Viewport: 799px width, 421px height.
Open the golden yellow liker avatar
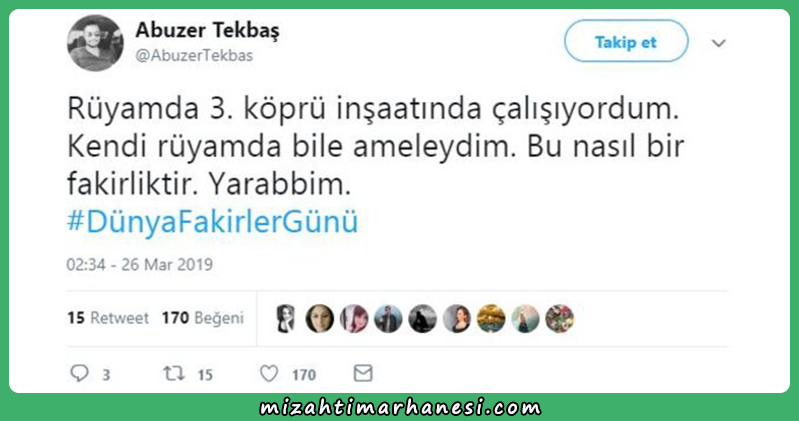click(491, 319)
